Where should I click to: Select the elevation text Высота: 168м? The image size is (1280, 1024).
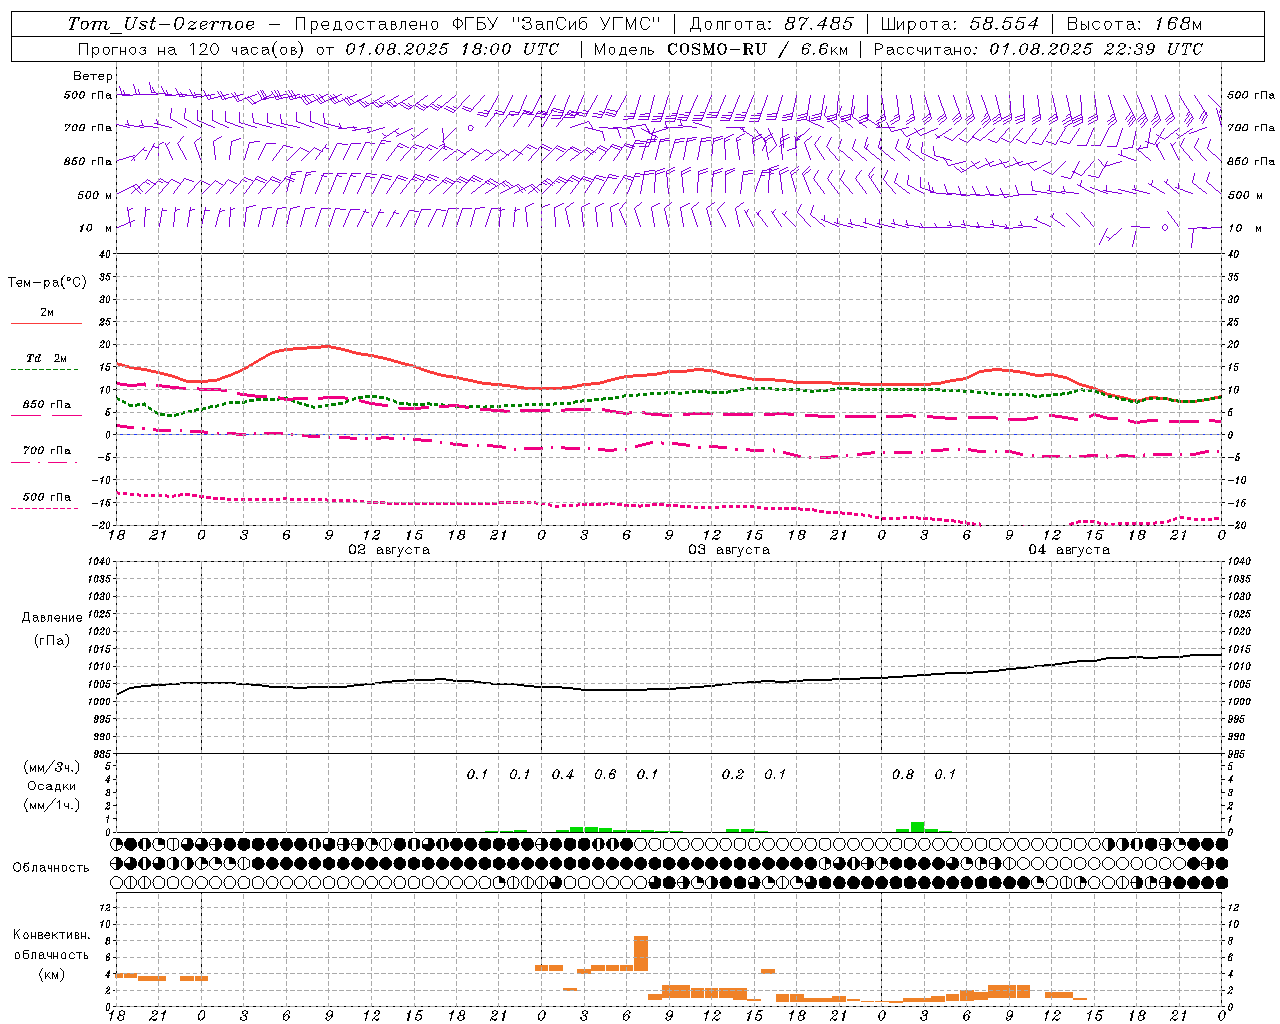[x=1135, y=24]
